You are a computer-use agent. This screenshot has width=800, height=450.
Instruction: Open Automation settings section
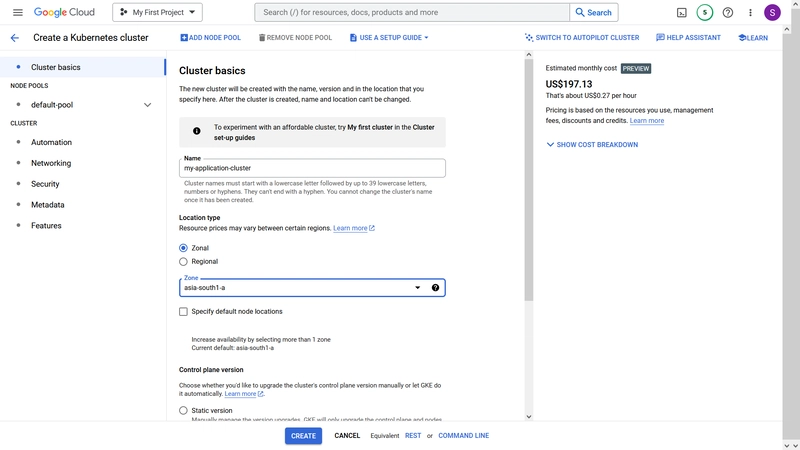pyautogui.click(x=52, y=142)
